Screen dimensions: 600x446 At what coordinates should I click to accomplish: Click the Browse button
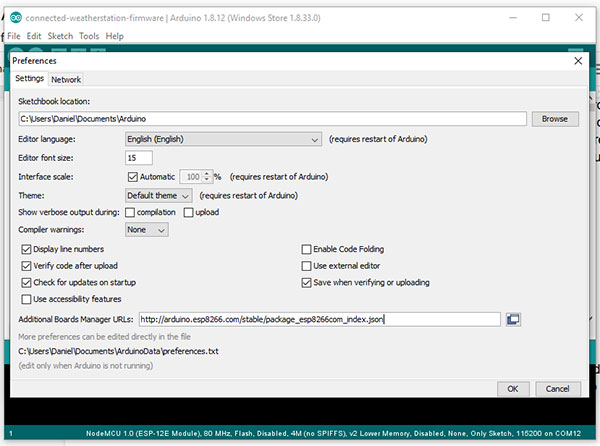click(x=555, y=119)
